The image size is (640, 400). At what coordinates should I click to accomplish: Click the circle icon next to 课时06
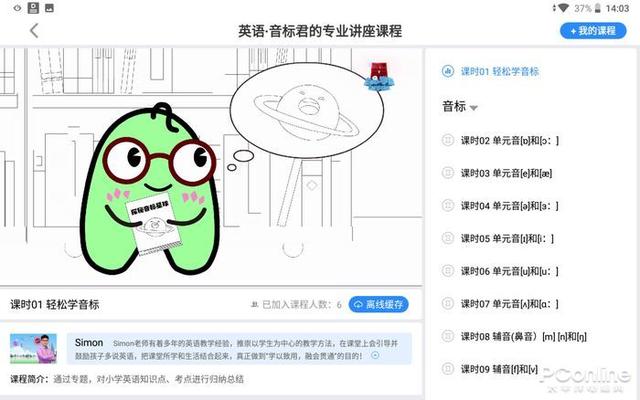(448, 271)
